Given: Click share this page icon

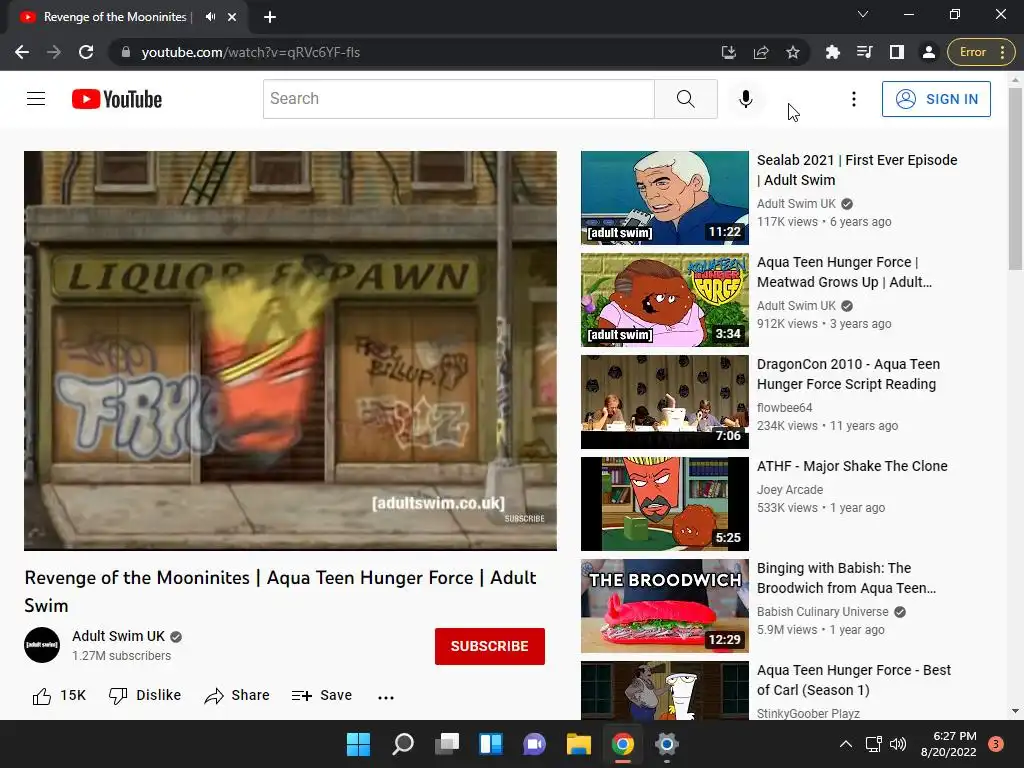Looking at the screenshot, I should [761, 52].
